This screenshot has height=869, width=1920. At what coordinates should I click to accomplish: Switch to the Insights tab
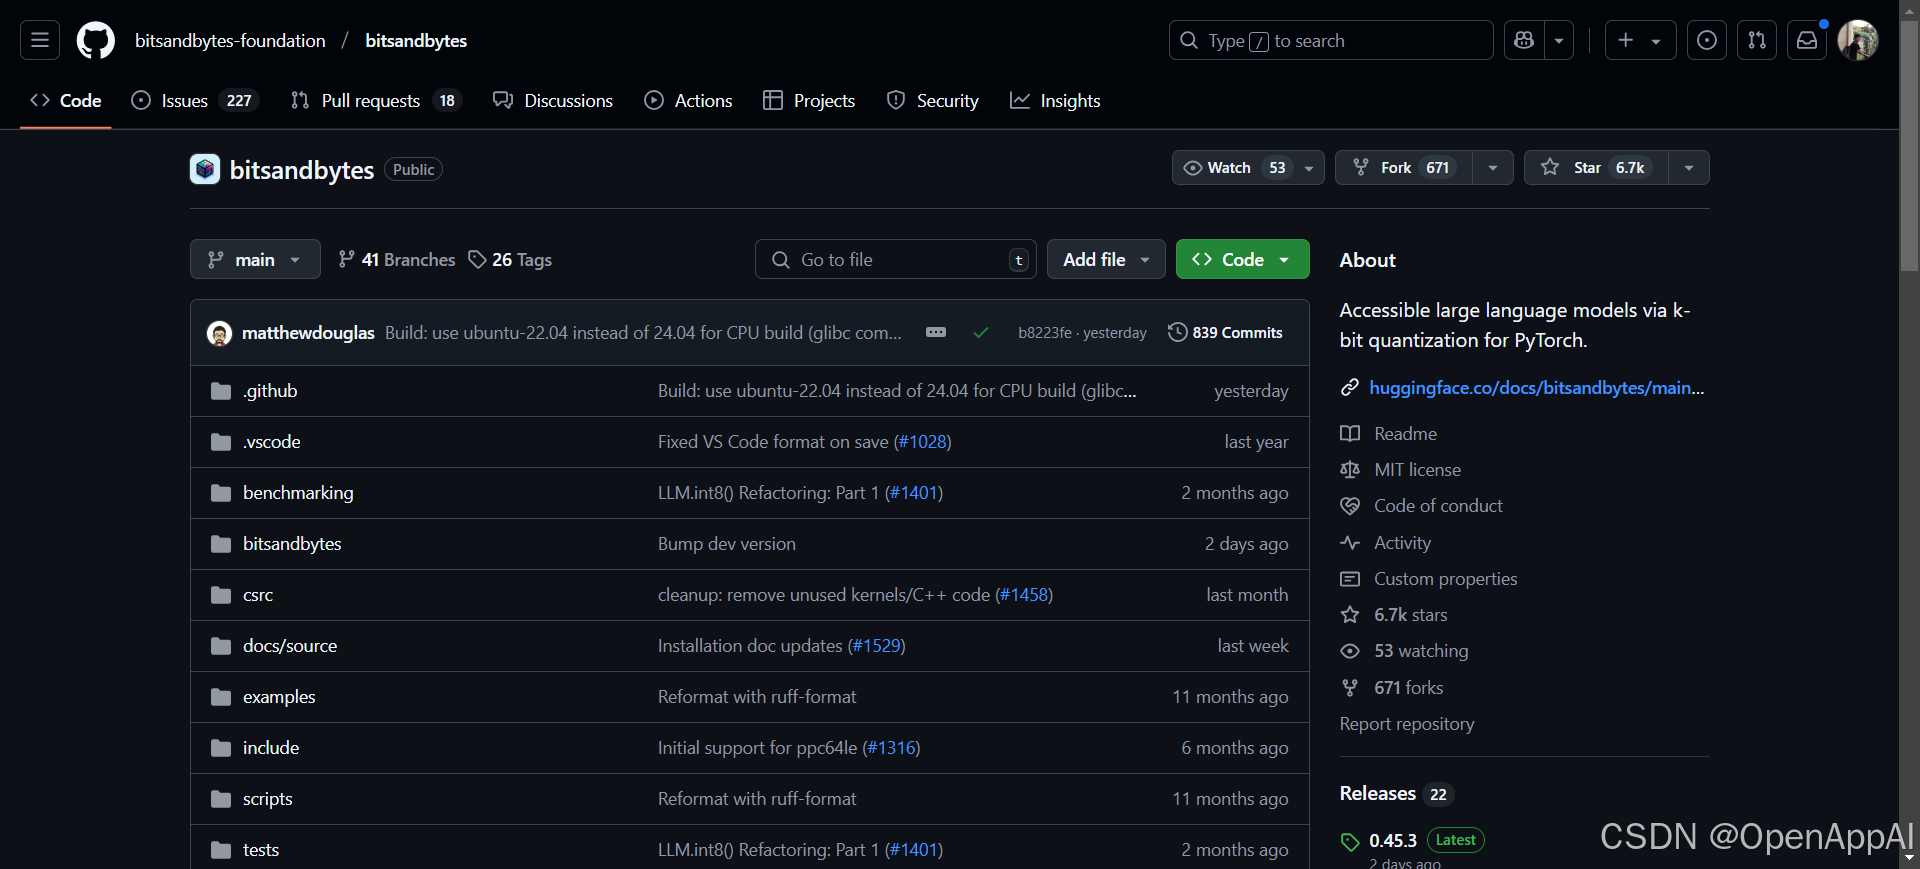coord(1055,101)
